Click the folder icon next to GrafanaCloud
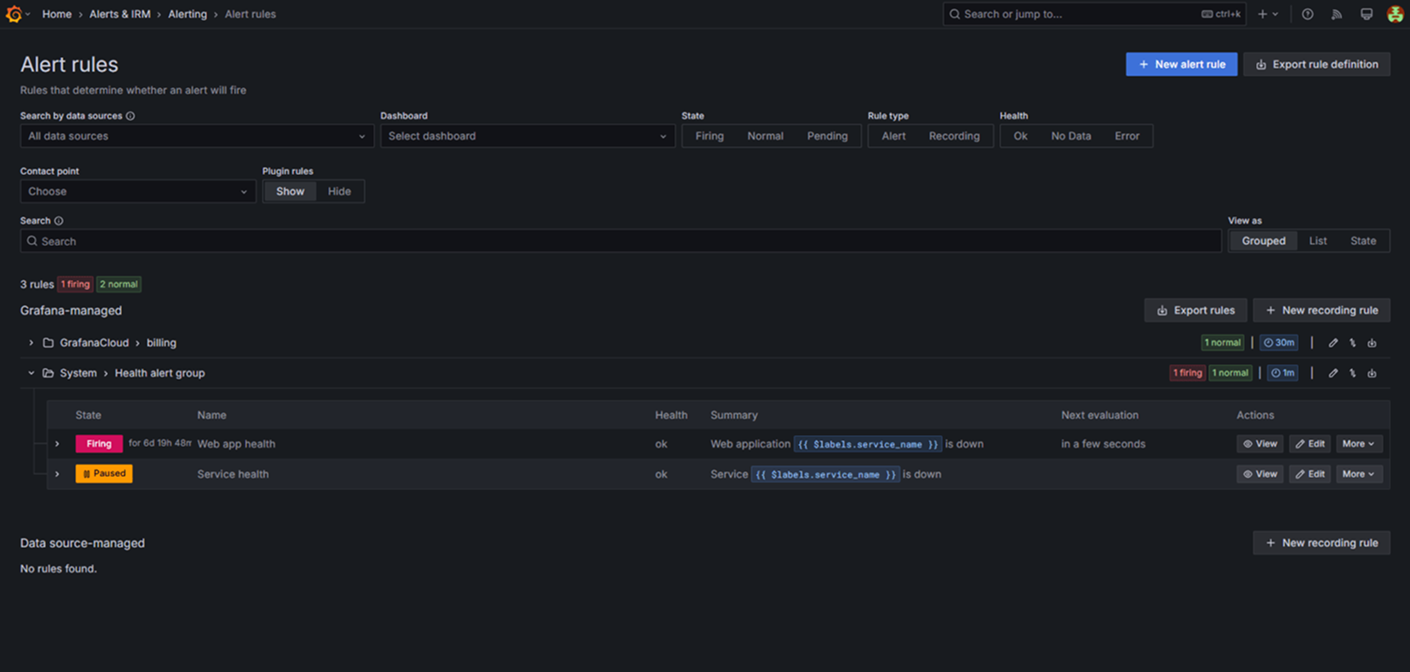The image size is (1410, 672). pyautogui.click(x=48, y=343)
